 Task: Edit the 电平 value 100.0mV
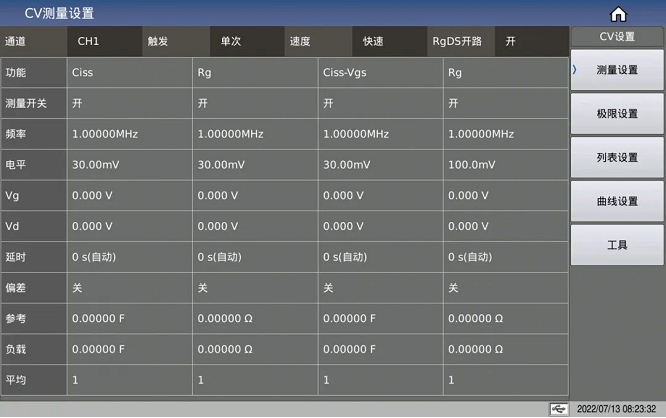point(506,165)
